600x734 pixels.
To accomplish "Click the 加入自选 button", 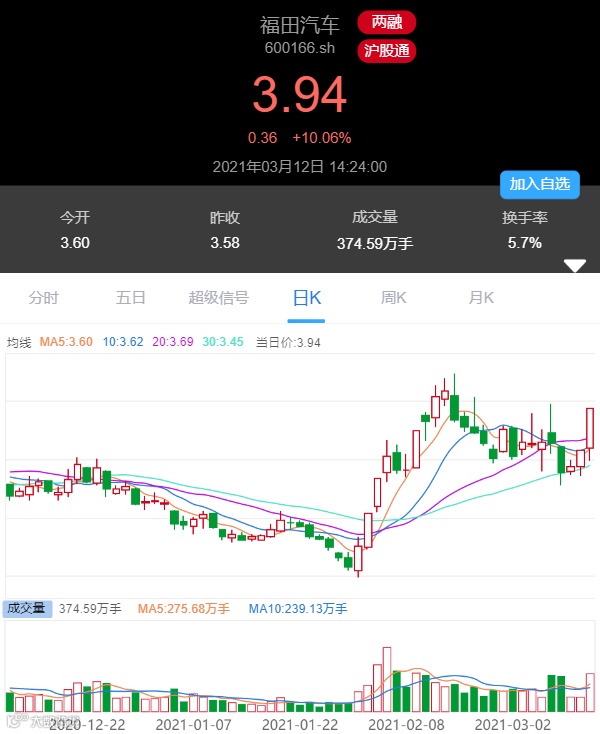I will tap(540, 184).
